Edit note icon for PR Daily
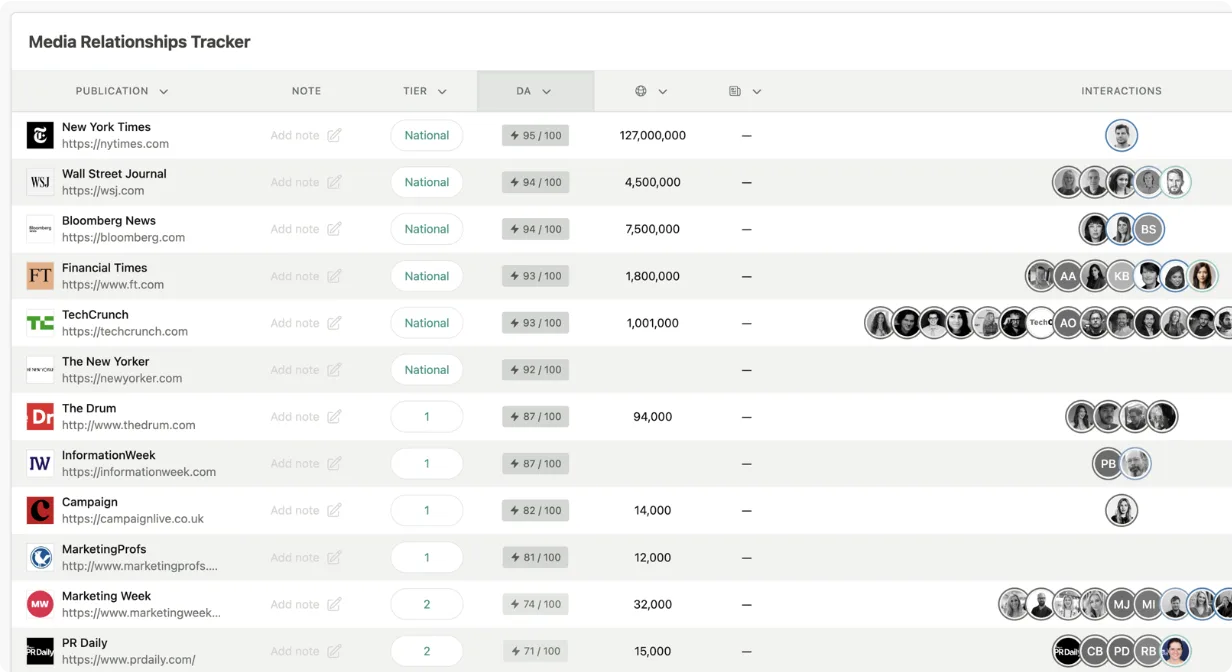 [334, 651]
